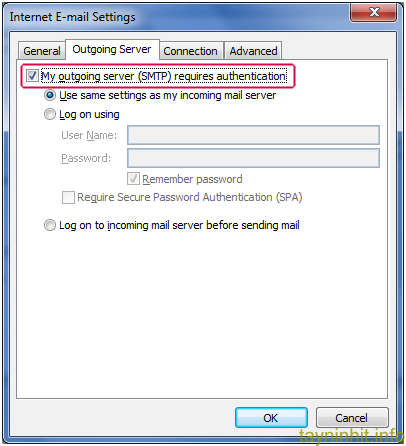Click the empty area of the tab panel
This screenshot has height=446, width=406.
[202, 313]
